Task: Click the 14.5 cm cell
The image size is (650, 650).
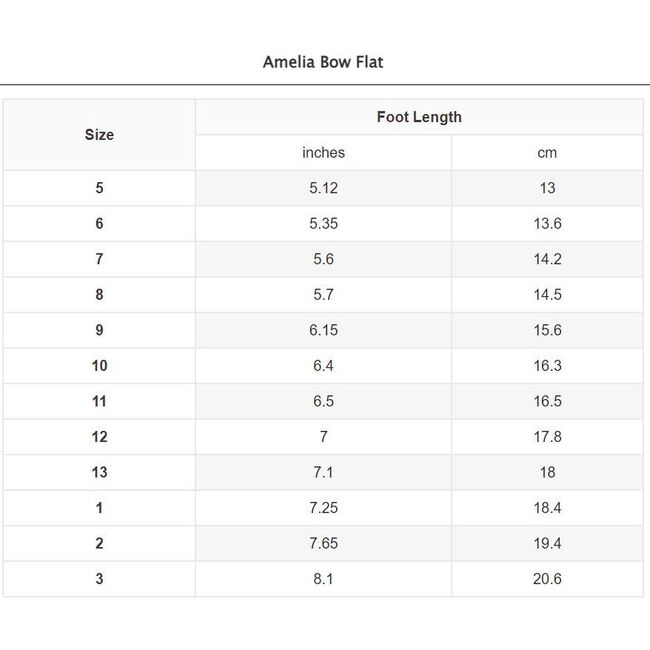Action: click(x=547, y=295)
